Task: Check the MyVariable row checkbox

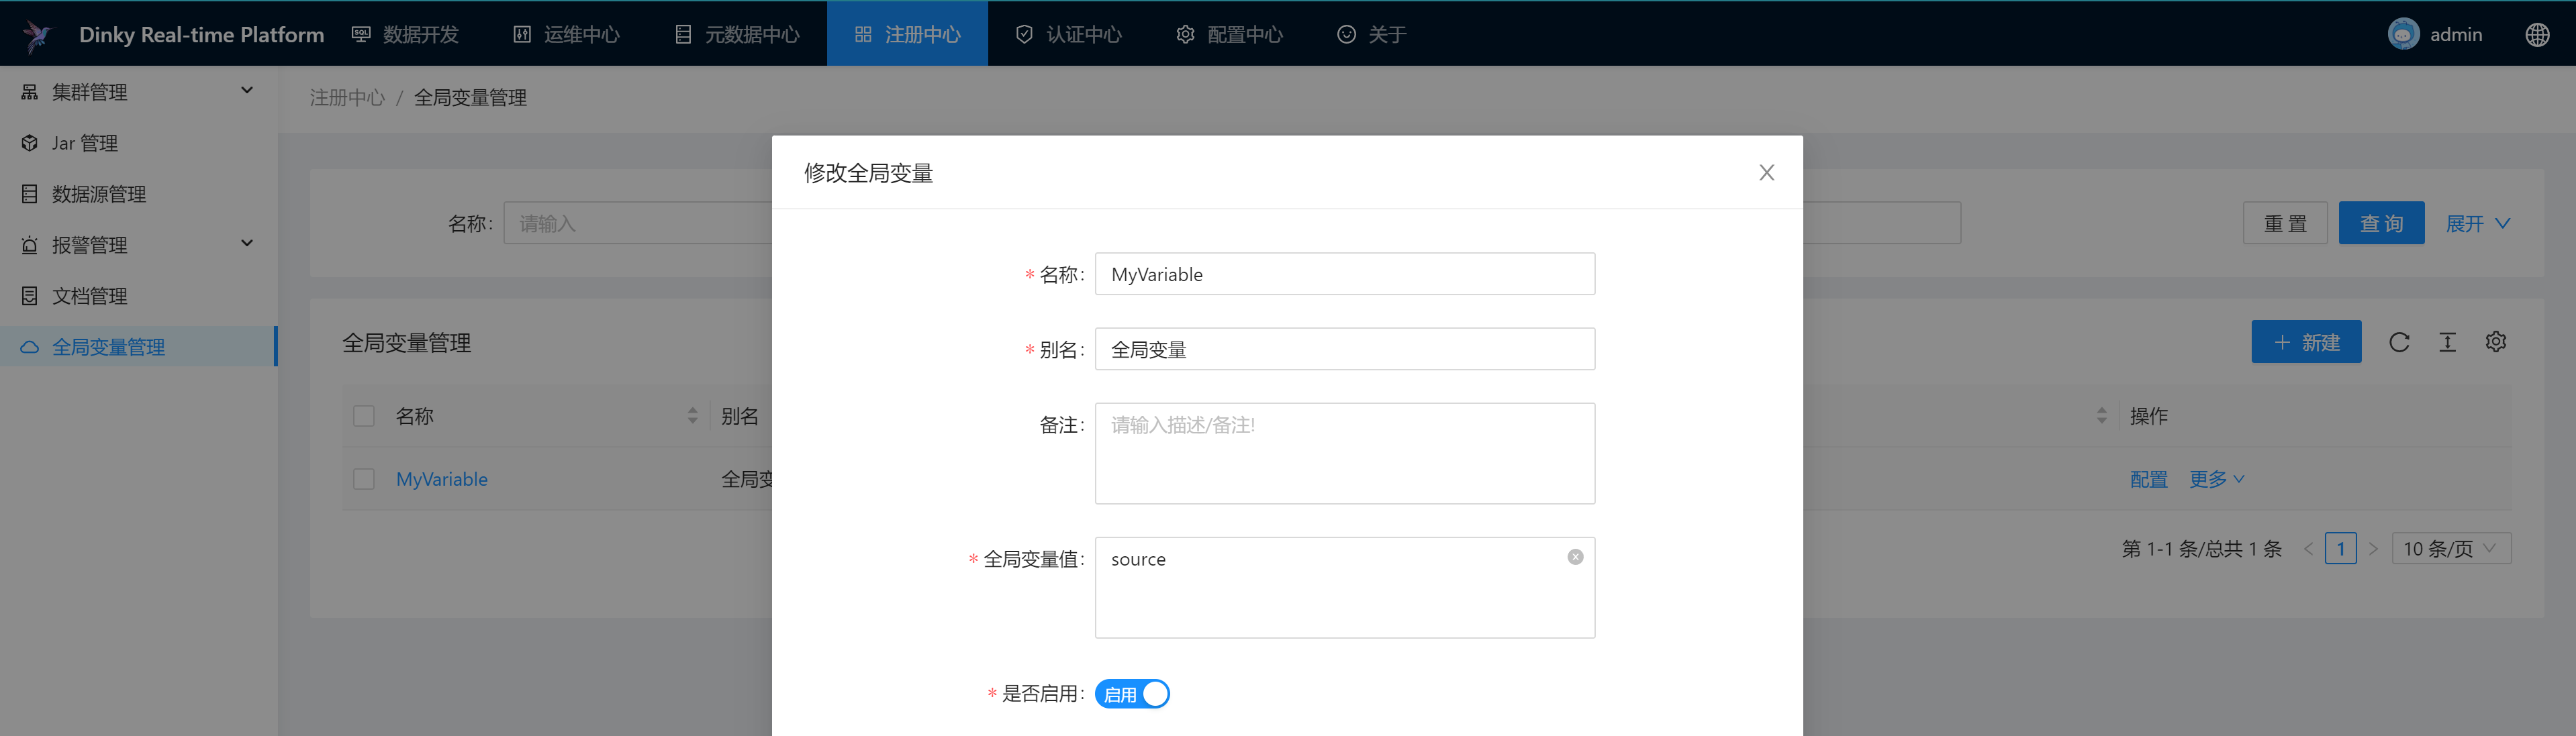Action: (x=364, y=479)
